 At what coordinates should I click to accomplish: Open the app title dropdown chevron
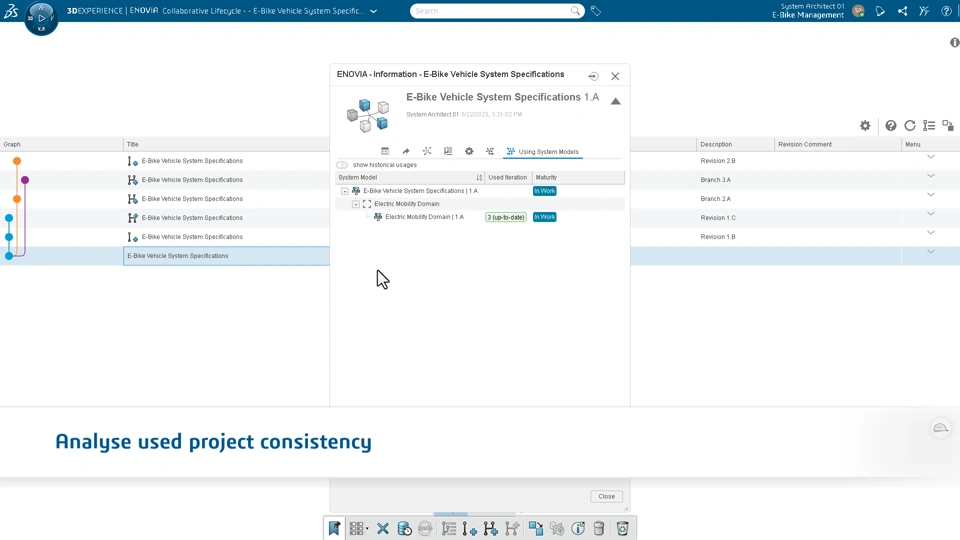pos(373,11)
